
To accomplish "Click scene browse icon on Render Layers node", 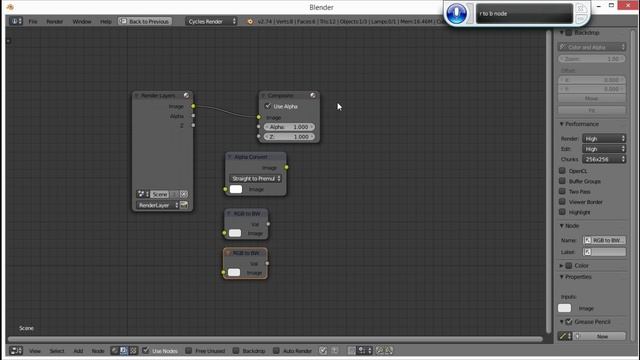I will [x=142, y=194].
